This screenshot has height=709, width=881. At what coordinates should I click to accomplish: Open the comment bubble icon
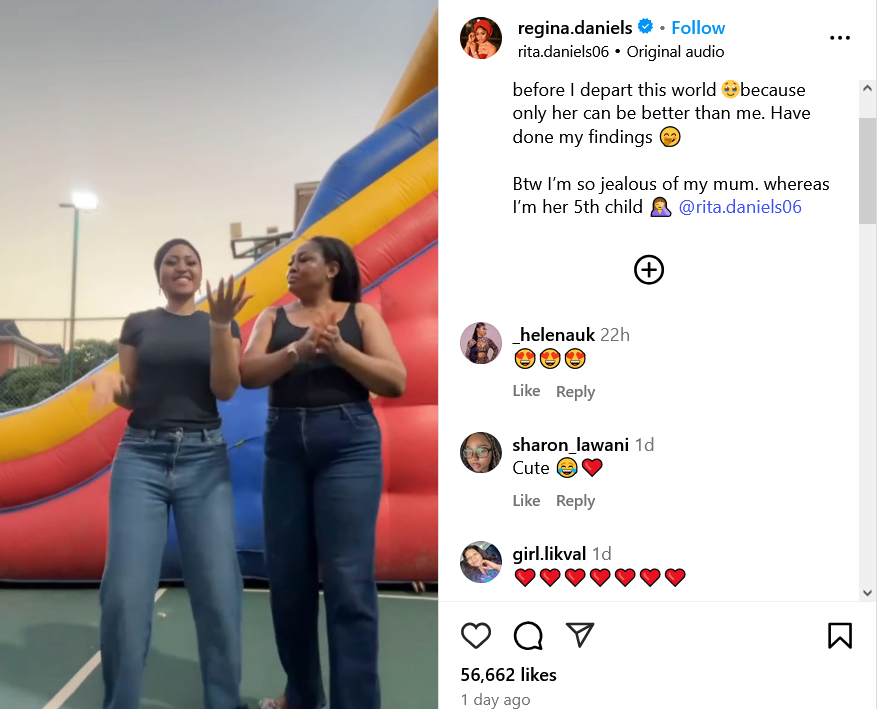coord(528,635)
